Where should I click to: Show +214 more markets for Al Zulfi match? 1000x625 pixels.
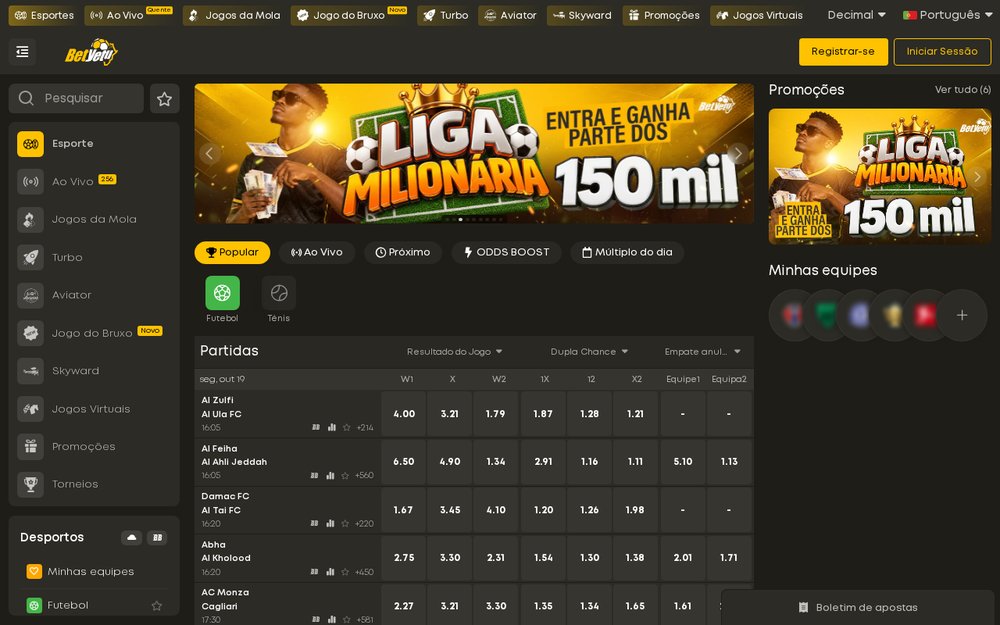pos(365,428)
